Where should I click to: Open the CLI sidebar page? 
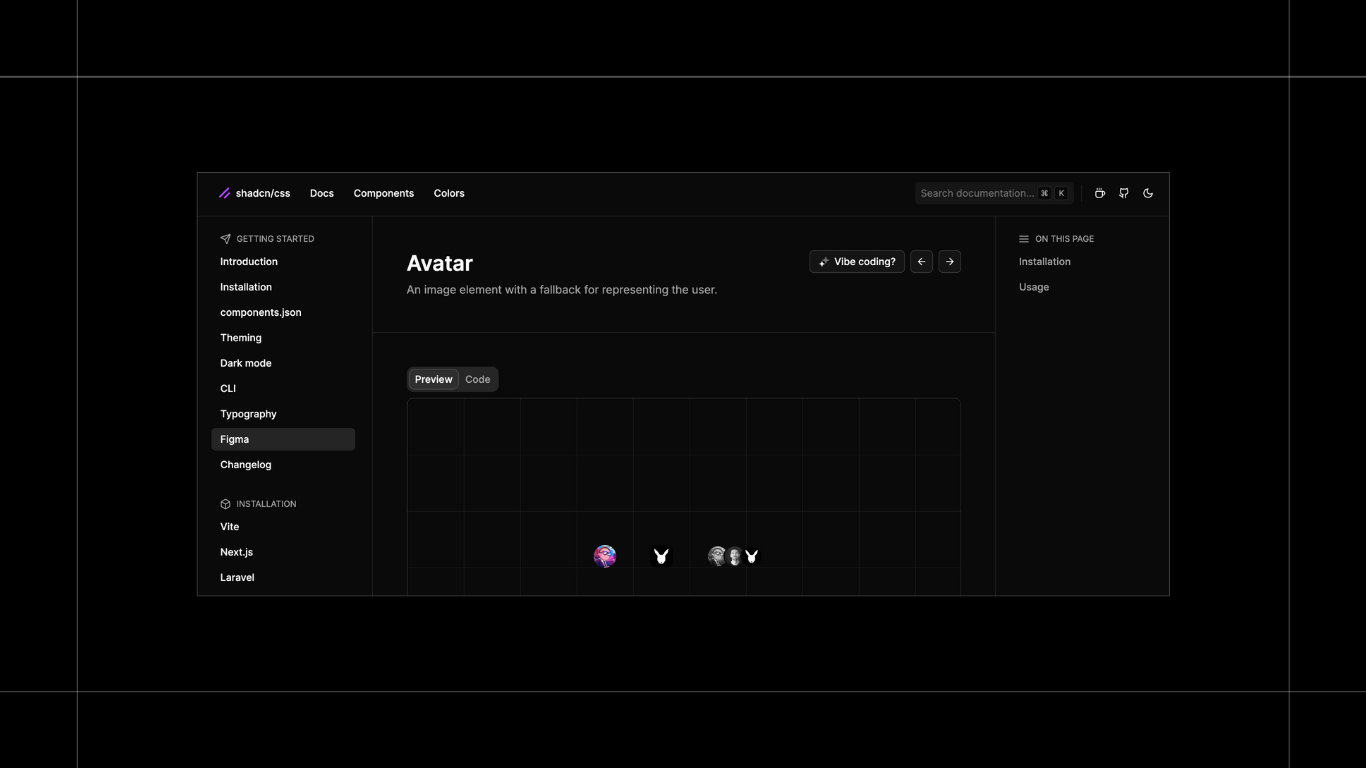click(x=228, y=388)
